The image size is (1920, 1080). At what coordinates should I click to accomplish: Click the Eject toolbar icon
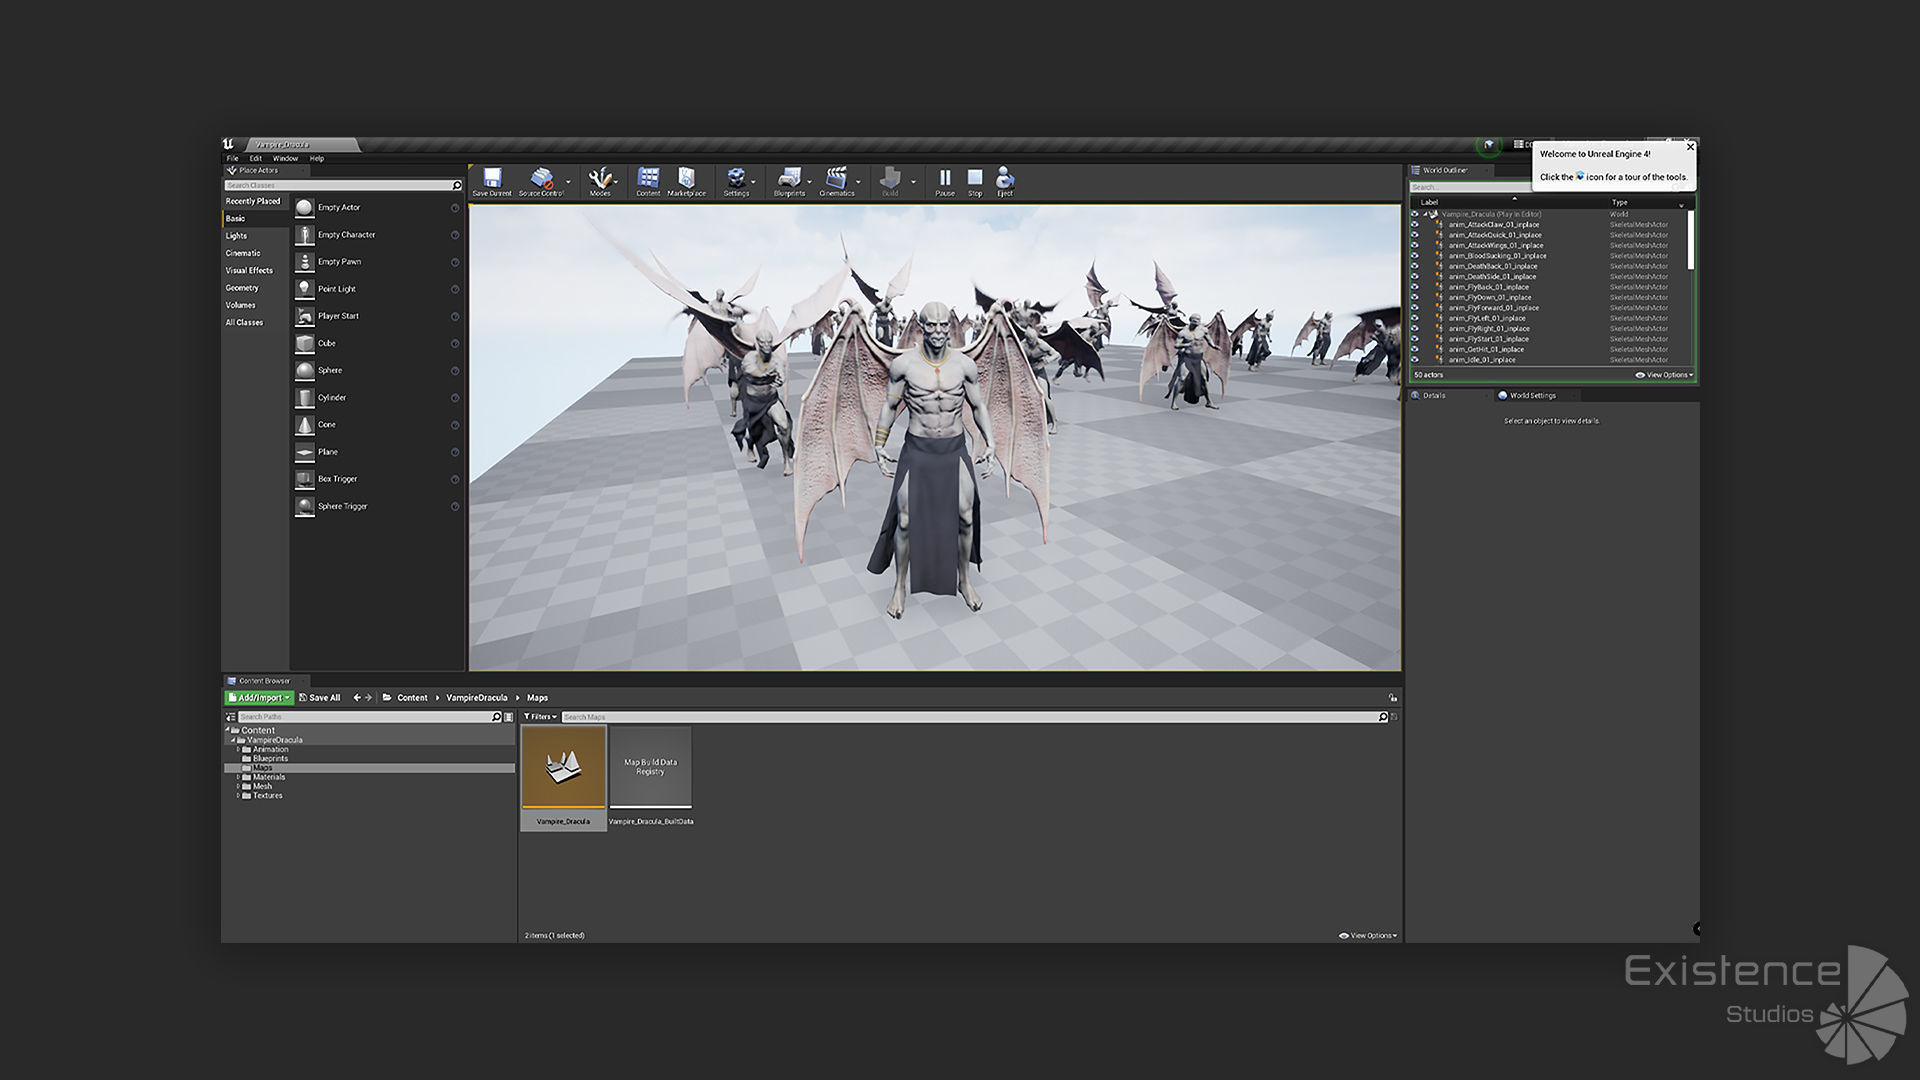click(1005, 181)
